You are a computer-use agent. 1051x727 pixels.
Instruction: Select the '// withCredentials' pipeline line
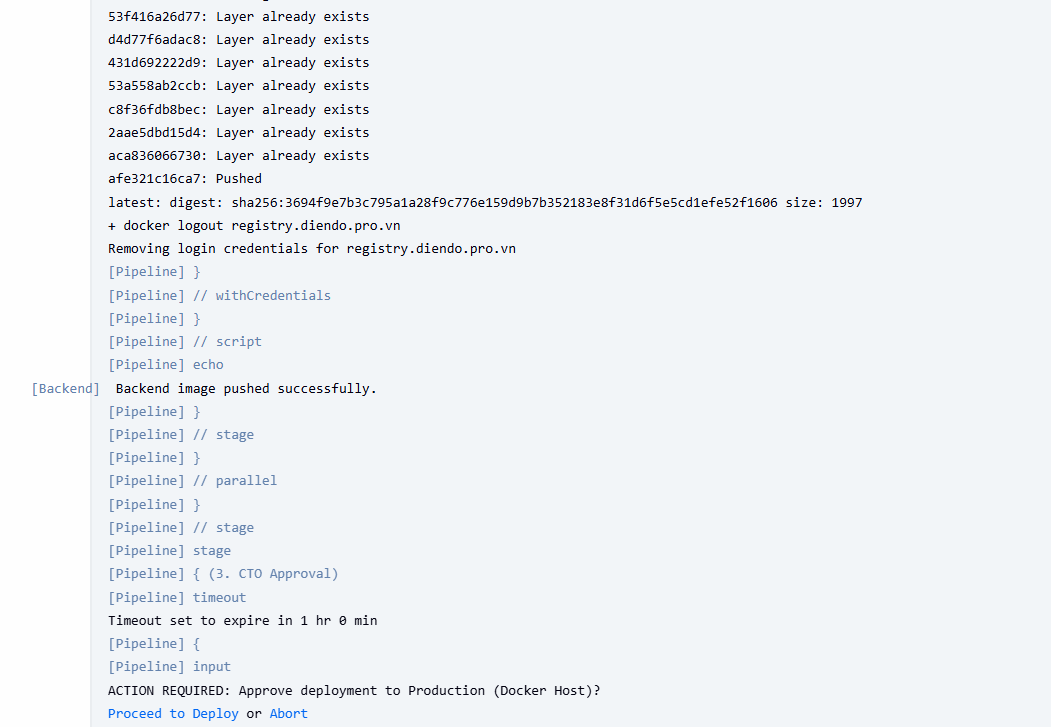coord(219,295)
